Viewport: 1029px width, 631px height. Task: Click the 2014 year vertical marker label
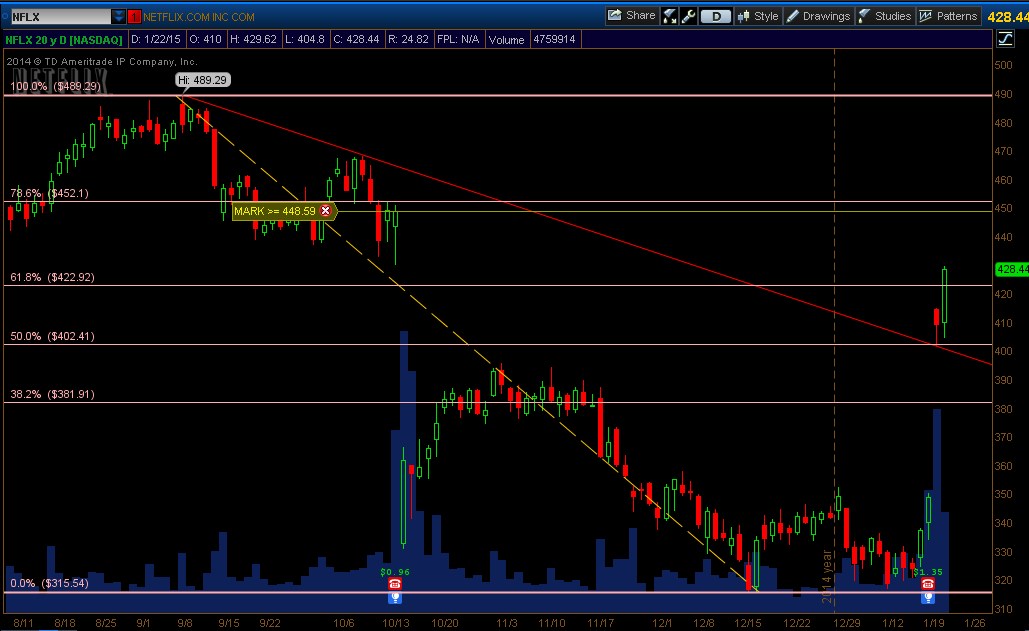[827, 577]
